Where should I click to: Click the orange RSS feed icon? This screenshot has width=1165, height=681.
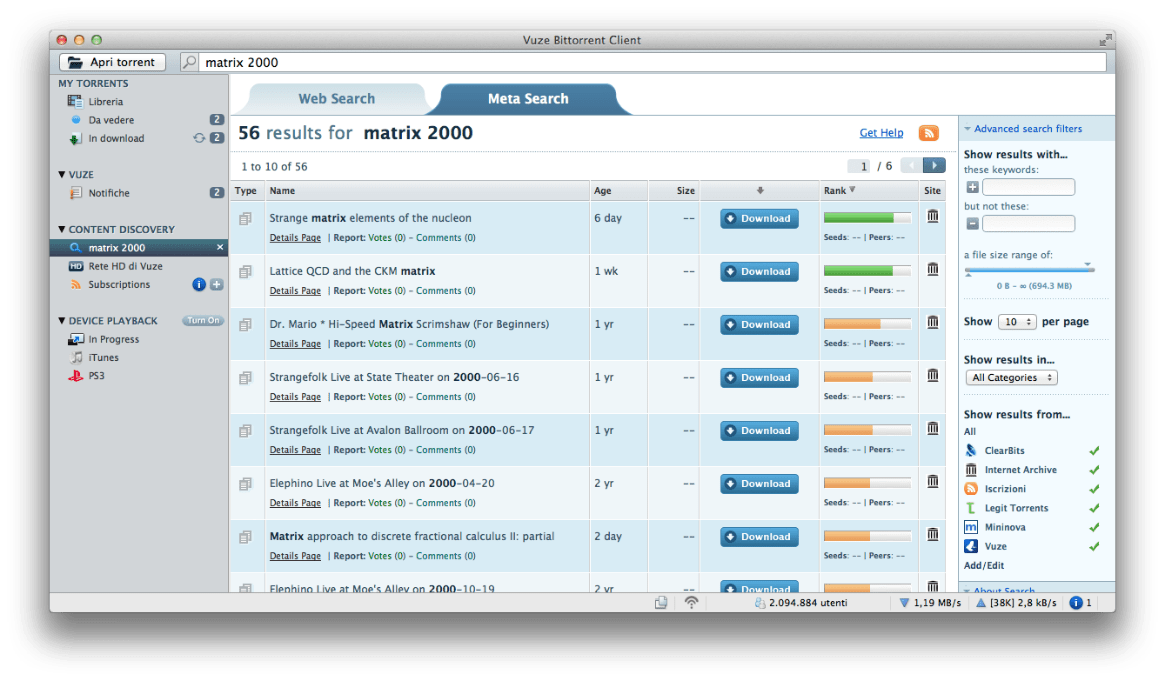(x=928, y=133)
